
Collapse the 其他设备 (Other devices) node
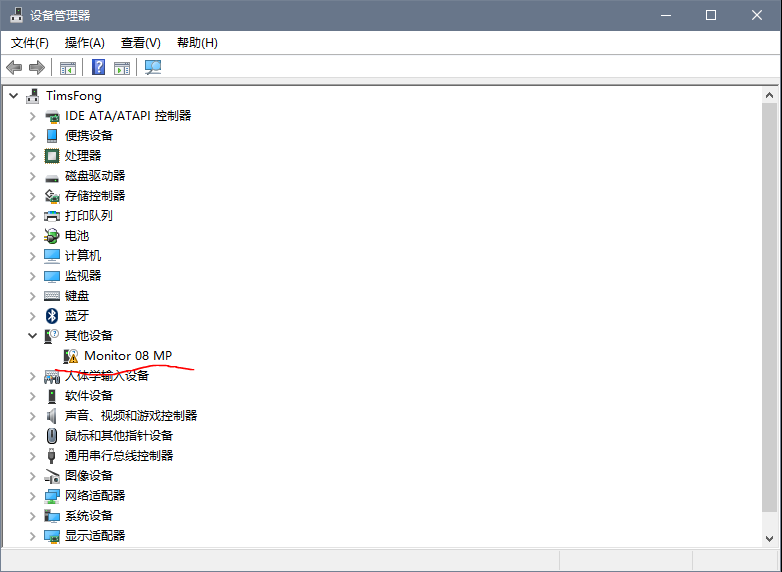click(33, 335)
